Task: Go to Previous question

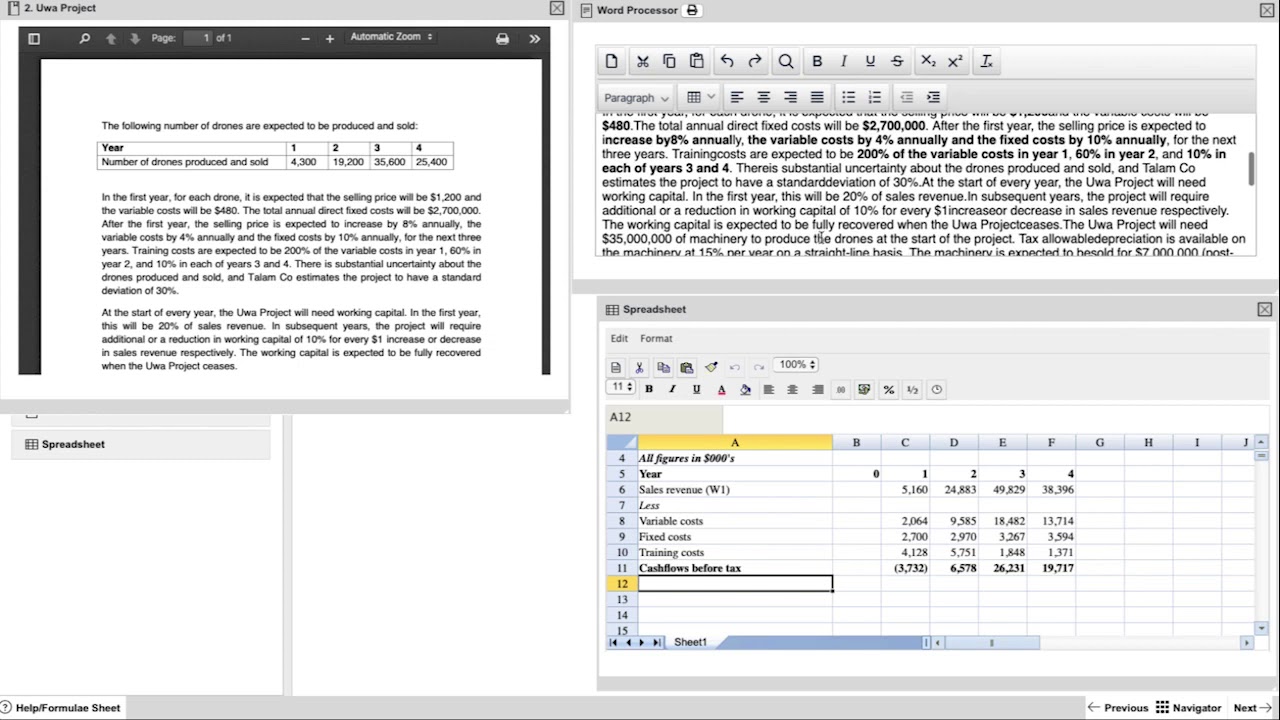Action: [x=1118, y=708]
